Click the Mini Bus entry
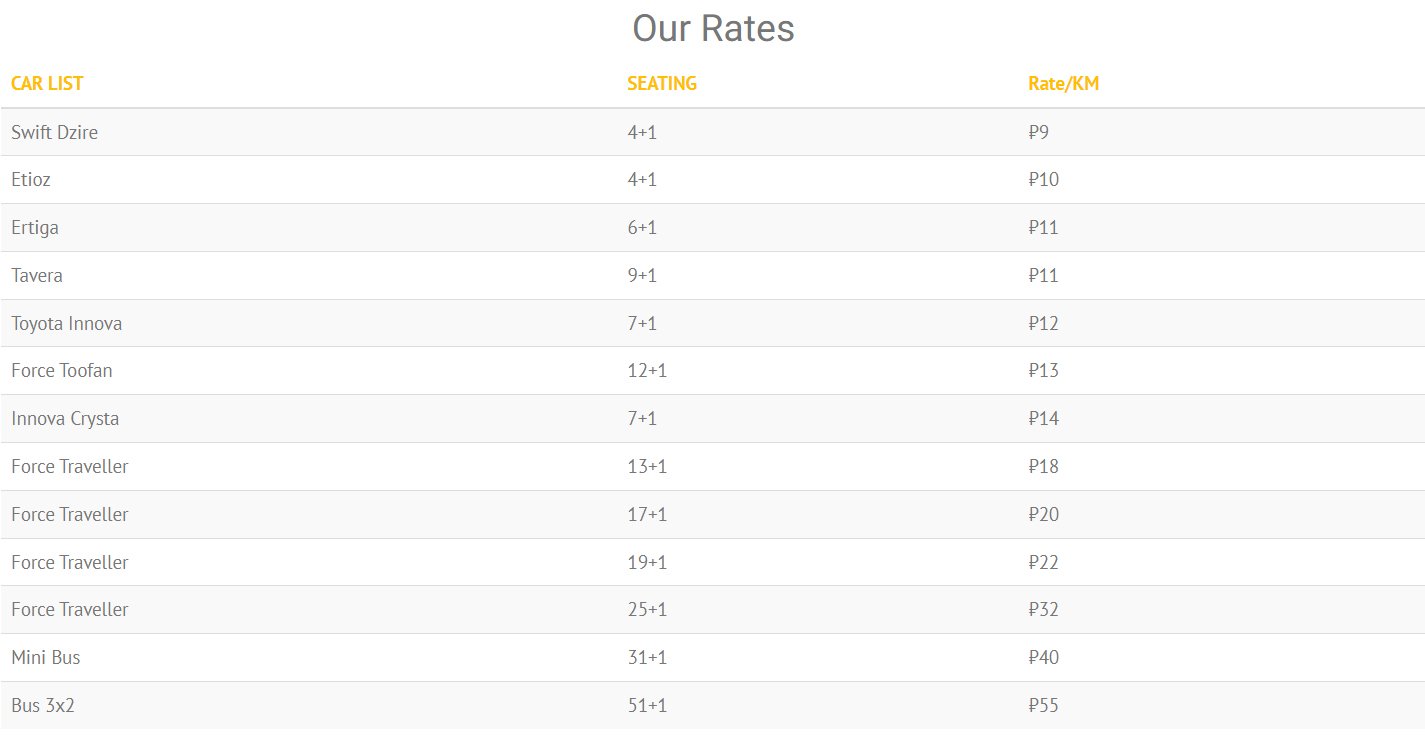 [x=46, y=658]
